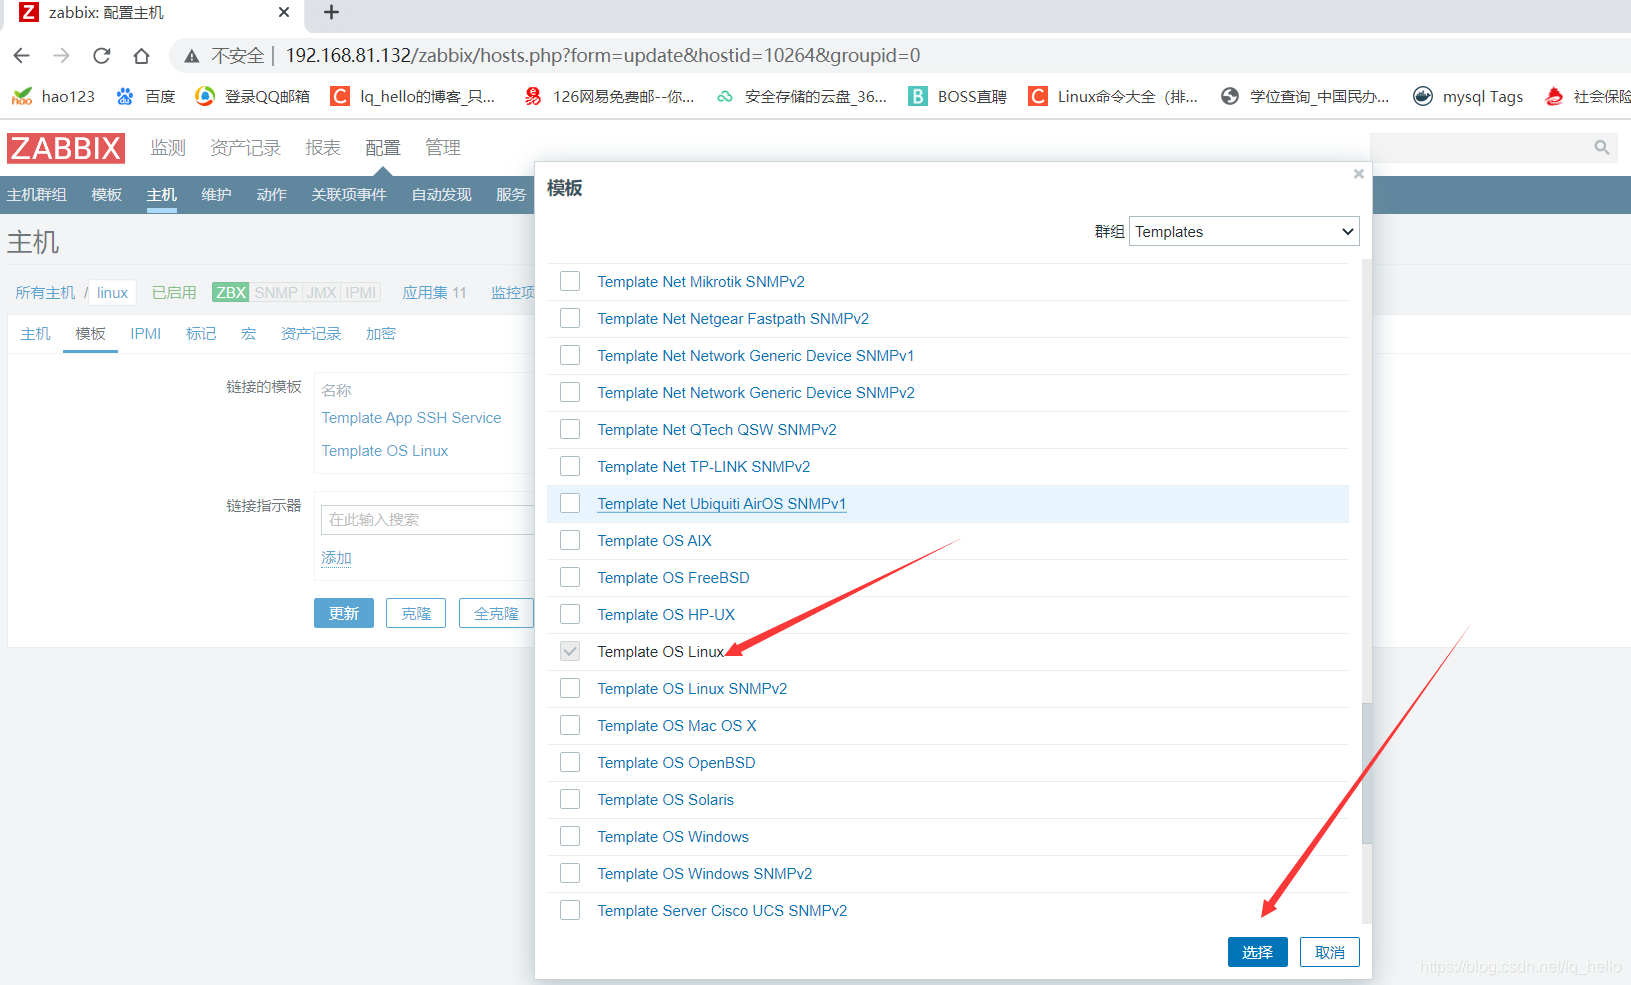
Task: Open the 资产记录 main menu
Action: click(245, 148)
